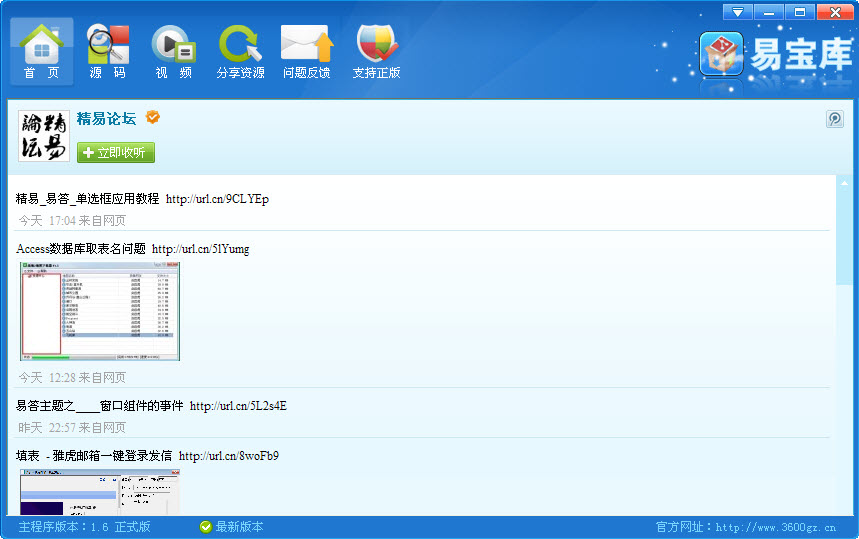Viewport: 859px width, 539px height.
Task: Open the 雅虎邮箱 post screenshot thumbnail
Action: (x=100, y=492)
